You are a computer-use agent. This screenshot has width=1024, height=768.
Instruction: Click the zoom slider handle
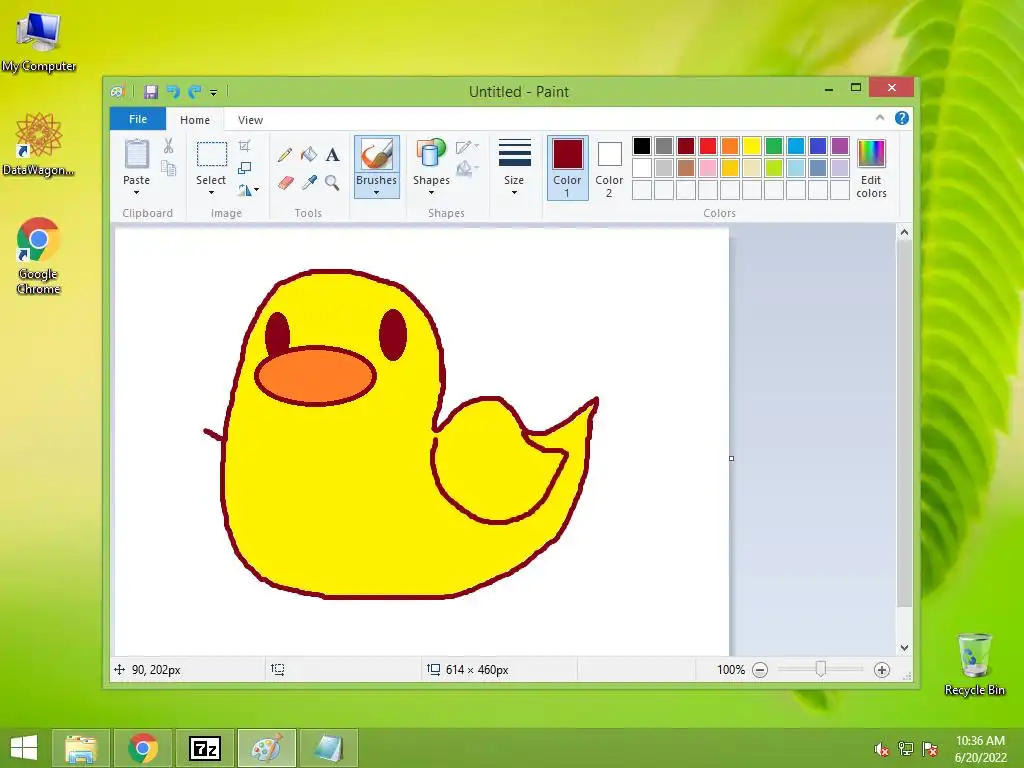click(820, 669)
